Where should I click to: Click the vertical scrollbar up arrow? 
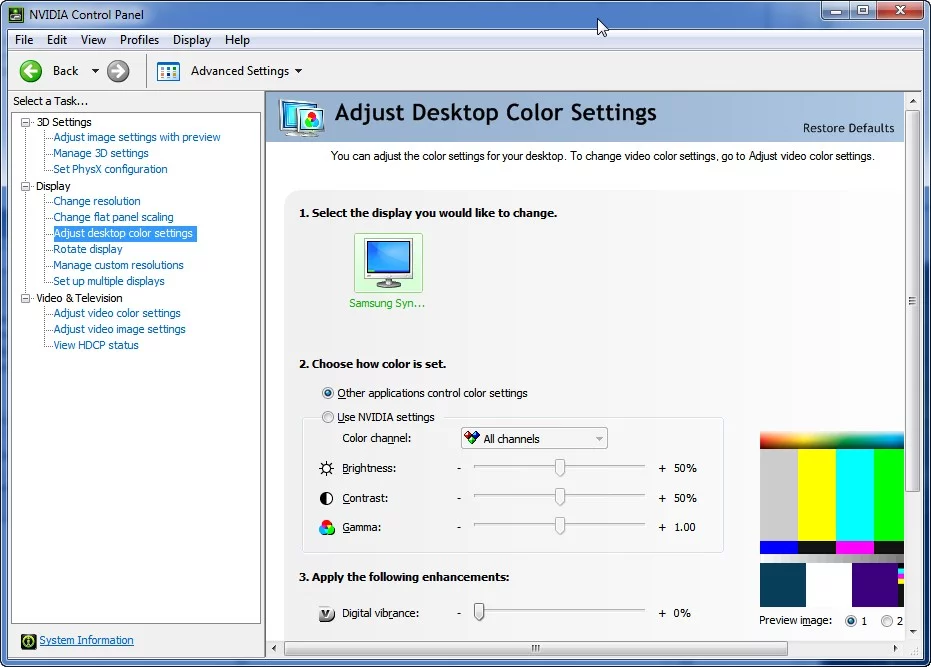coord(913,102)
